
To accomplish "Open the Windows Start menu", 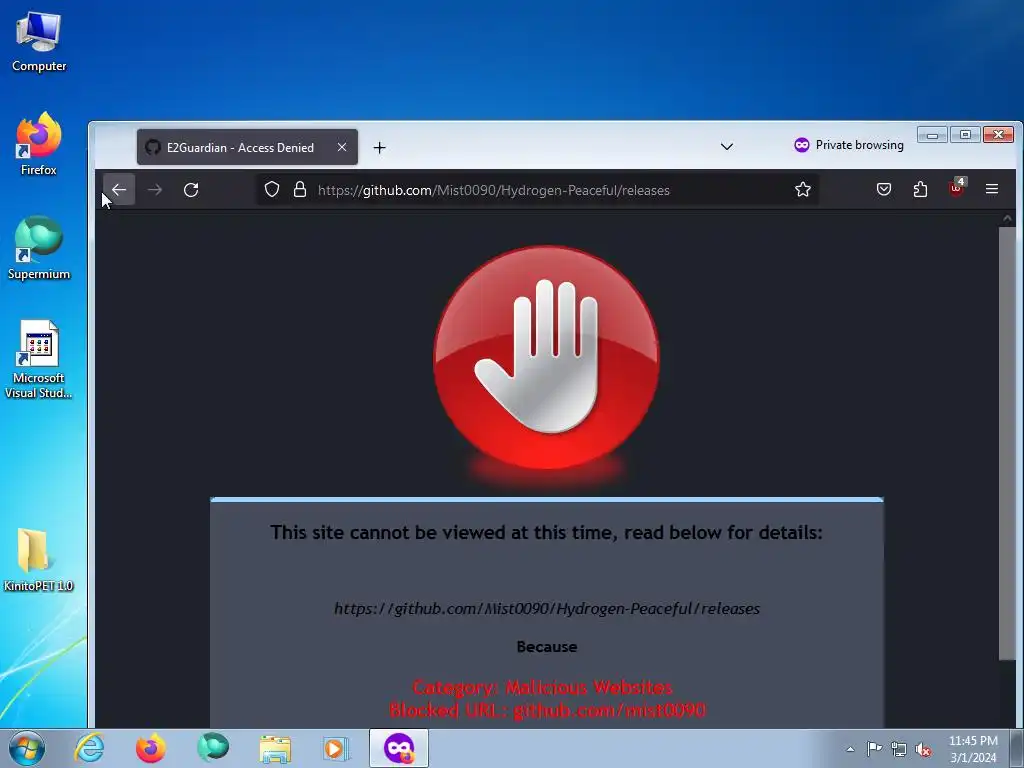I will [x=26, y=748].
